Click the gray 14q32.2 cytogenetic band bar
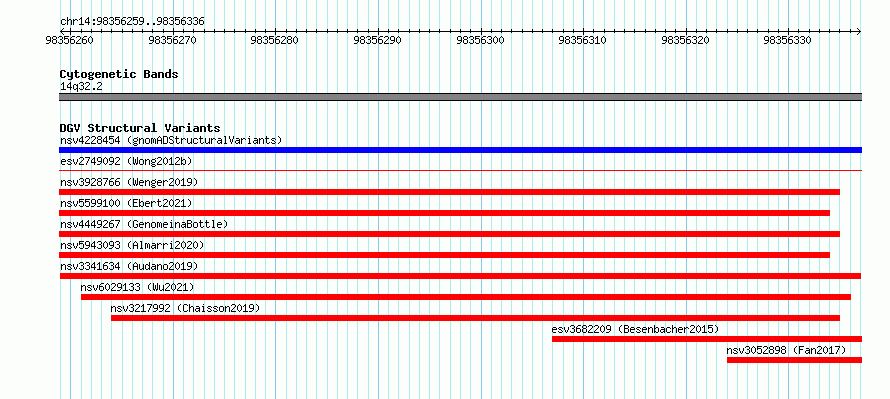Screen dimensions: 890x399 click(460, 97)
